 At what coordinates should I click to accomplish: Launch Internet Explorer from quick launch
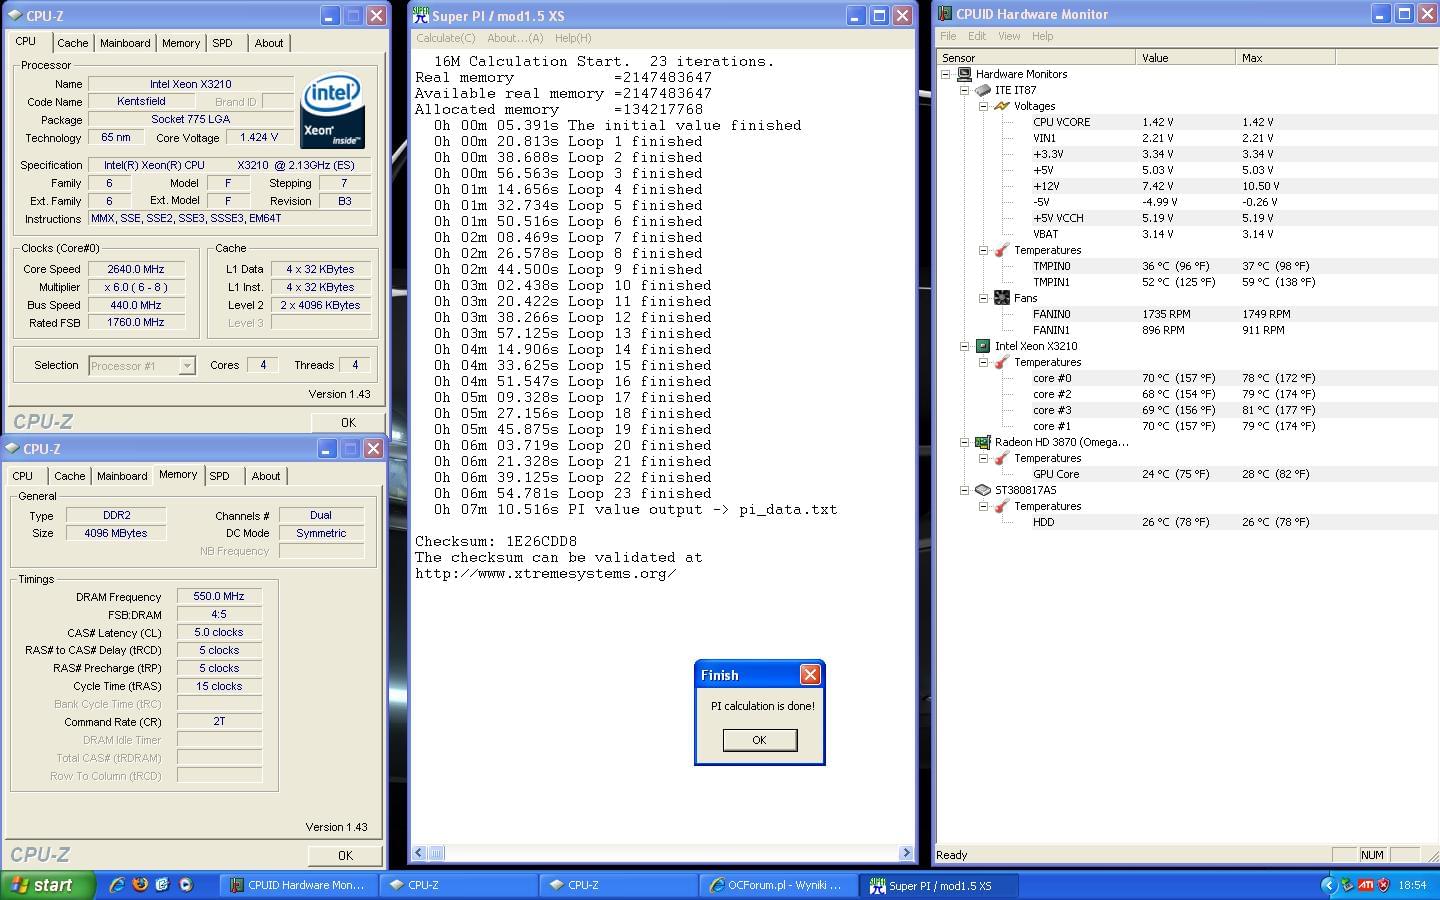click(116, 885)
